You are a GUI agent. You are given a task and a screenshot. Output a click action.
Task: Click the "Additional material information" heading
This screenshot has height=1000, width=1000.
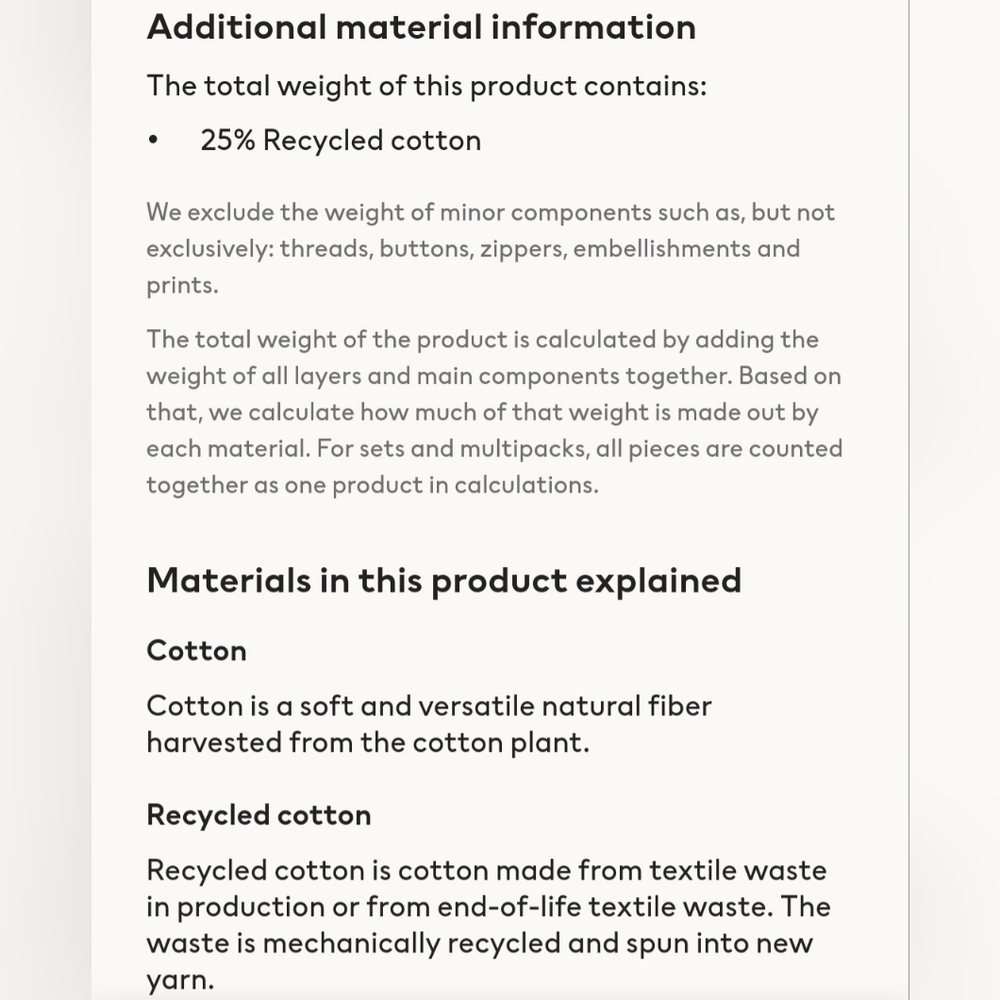point(421,27)
